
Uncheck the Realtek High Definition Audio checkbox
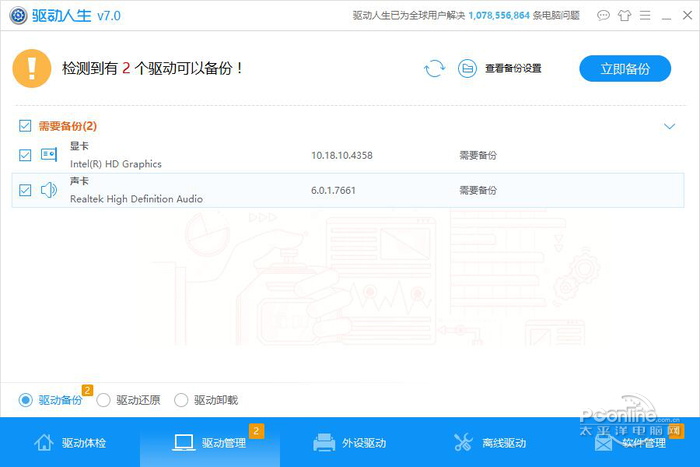pos(25,190)
